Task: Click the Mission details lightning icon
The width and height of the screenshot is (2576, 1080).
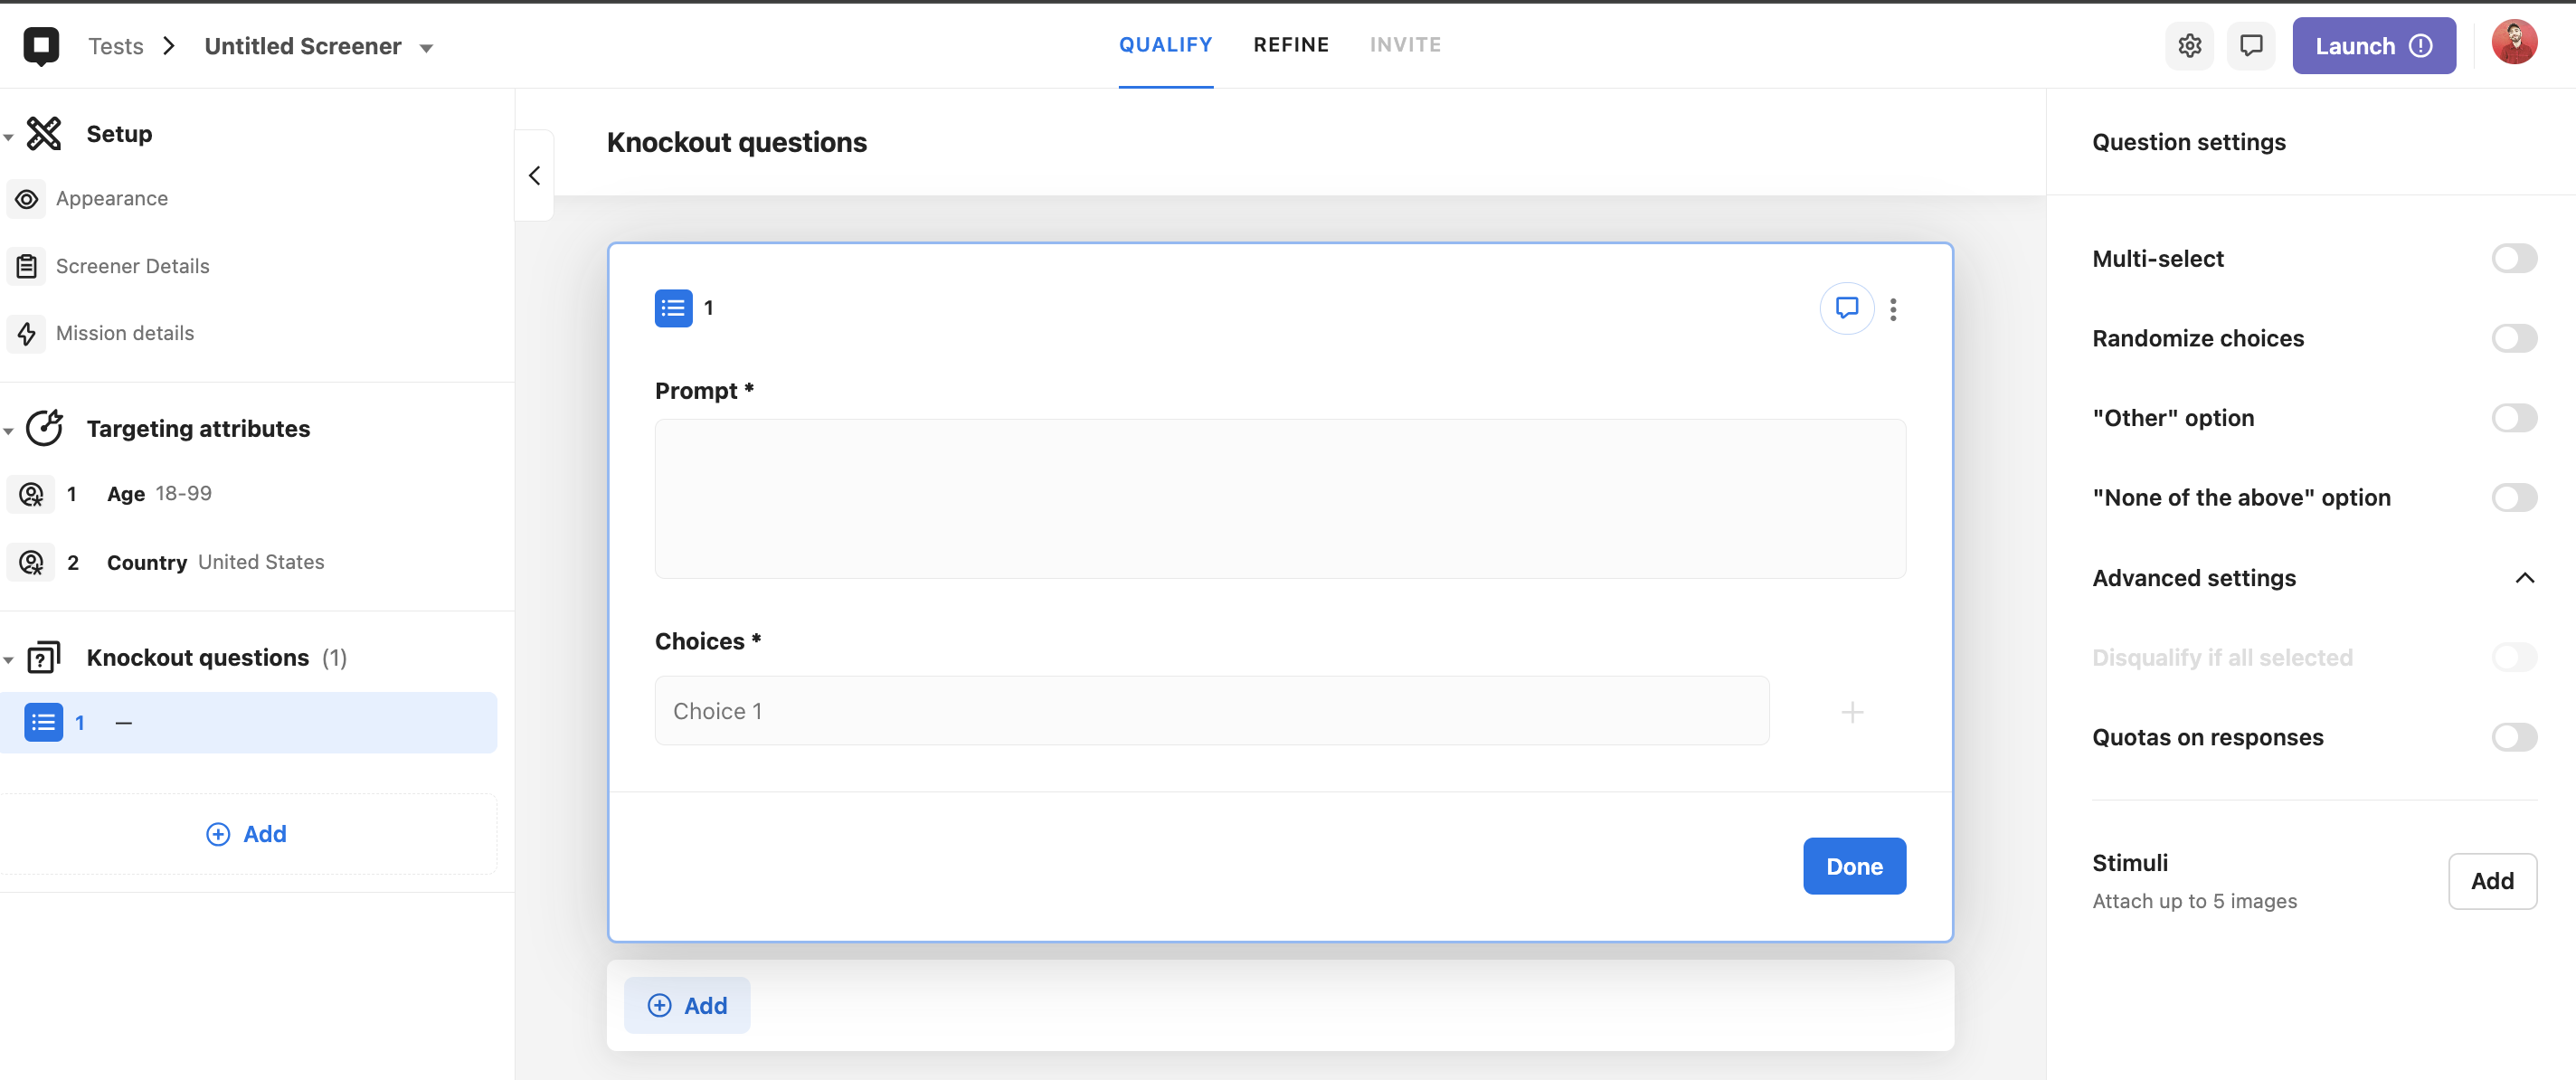Action: click(x=27, y=333)
